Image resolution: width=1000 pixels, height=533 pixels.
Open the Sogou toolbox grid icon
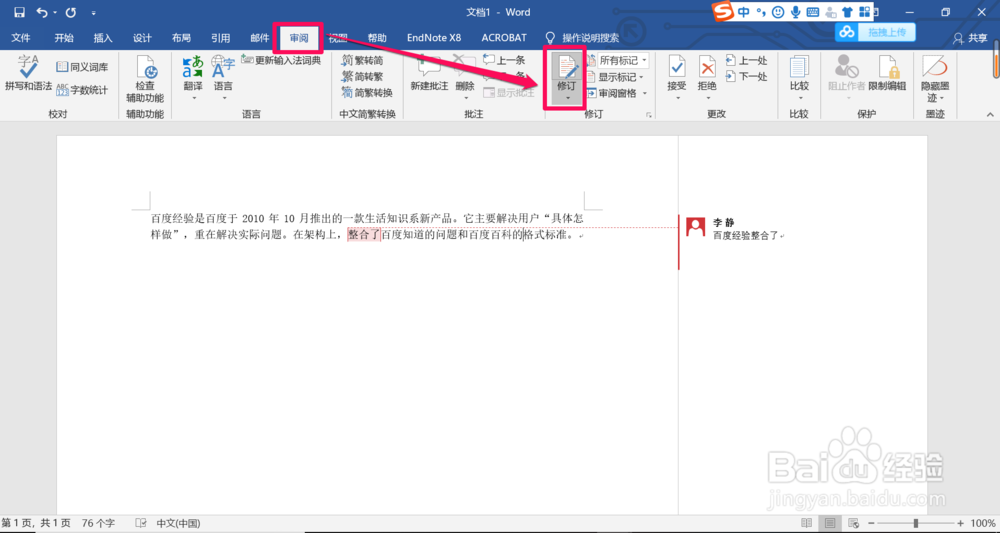864,12
